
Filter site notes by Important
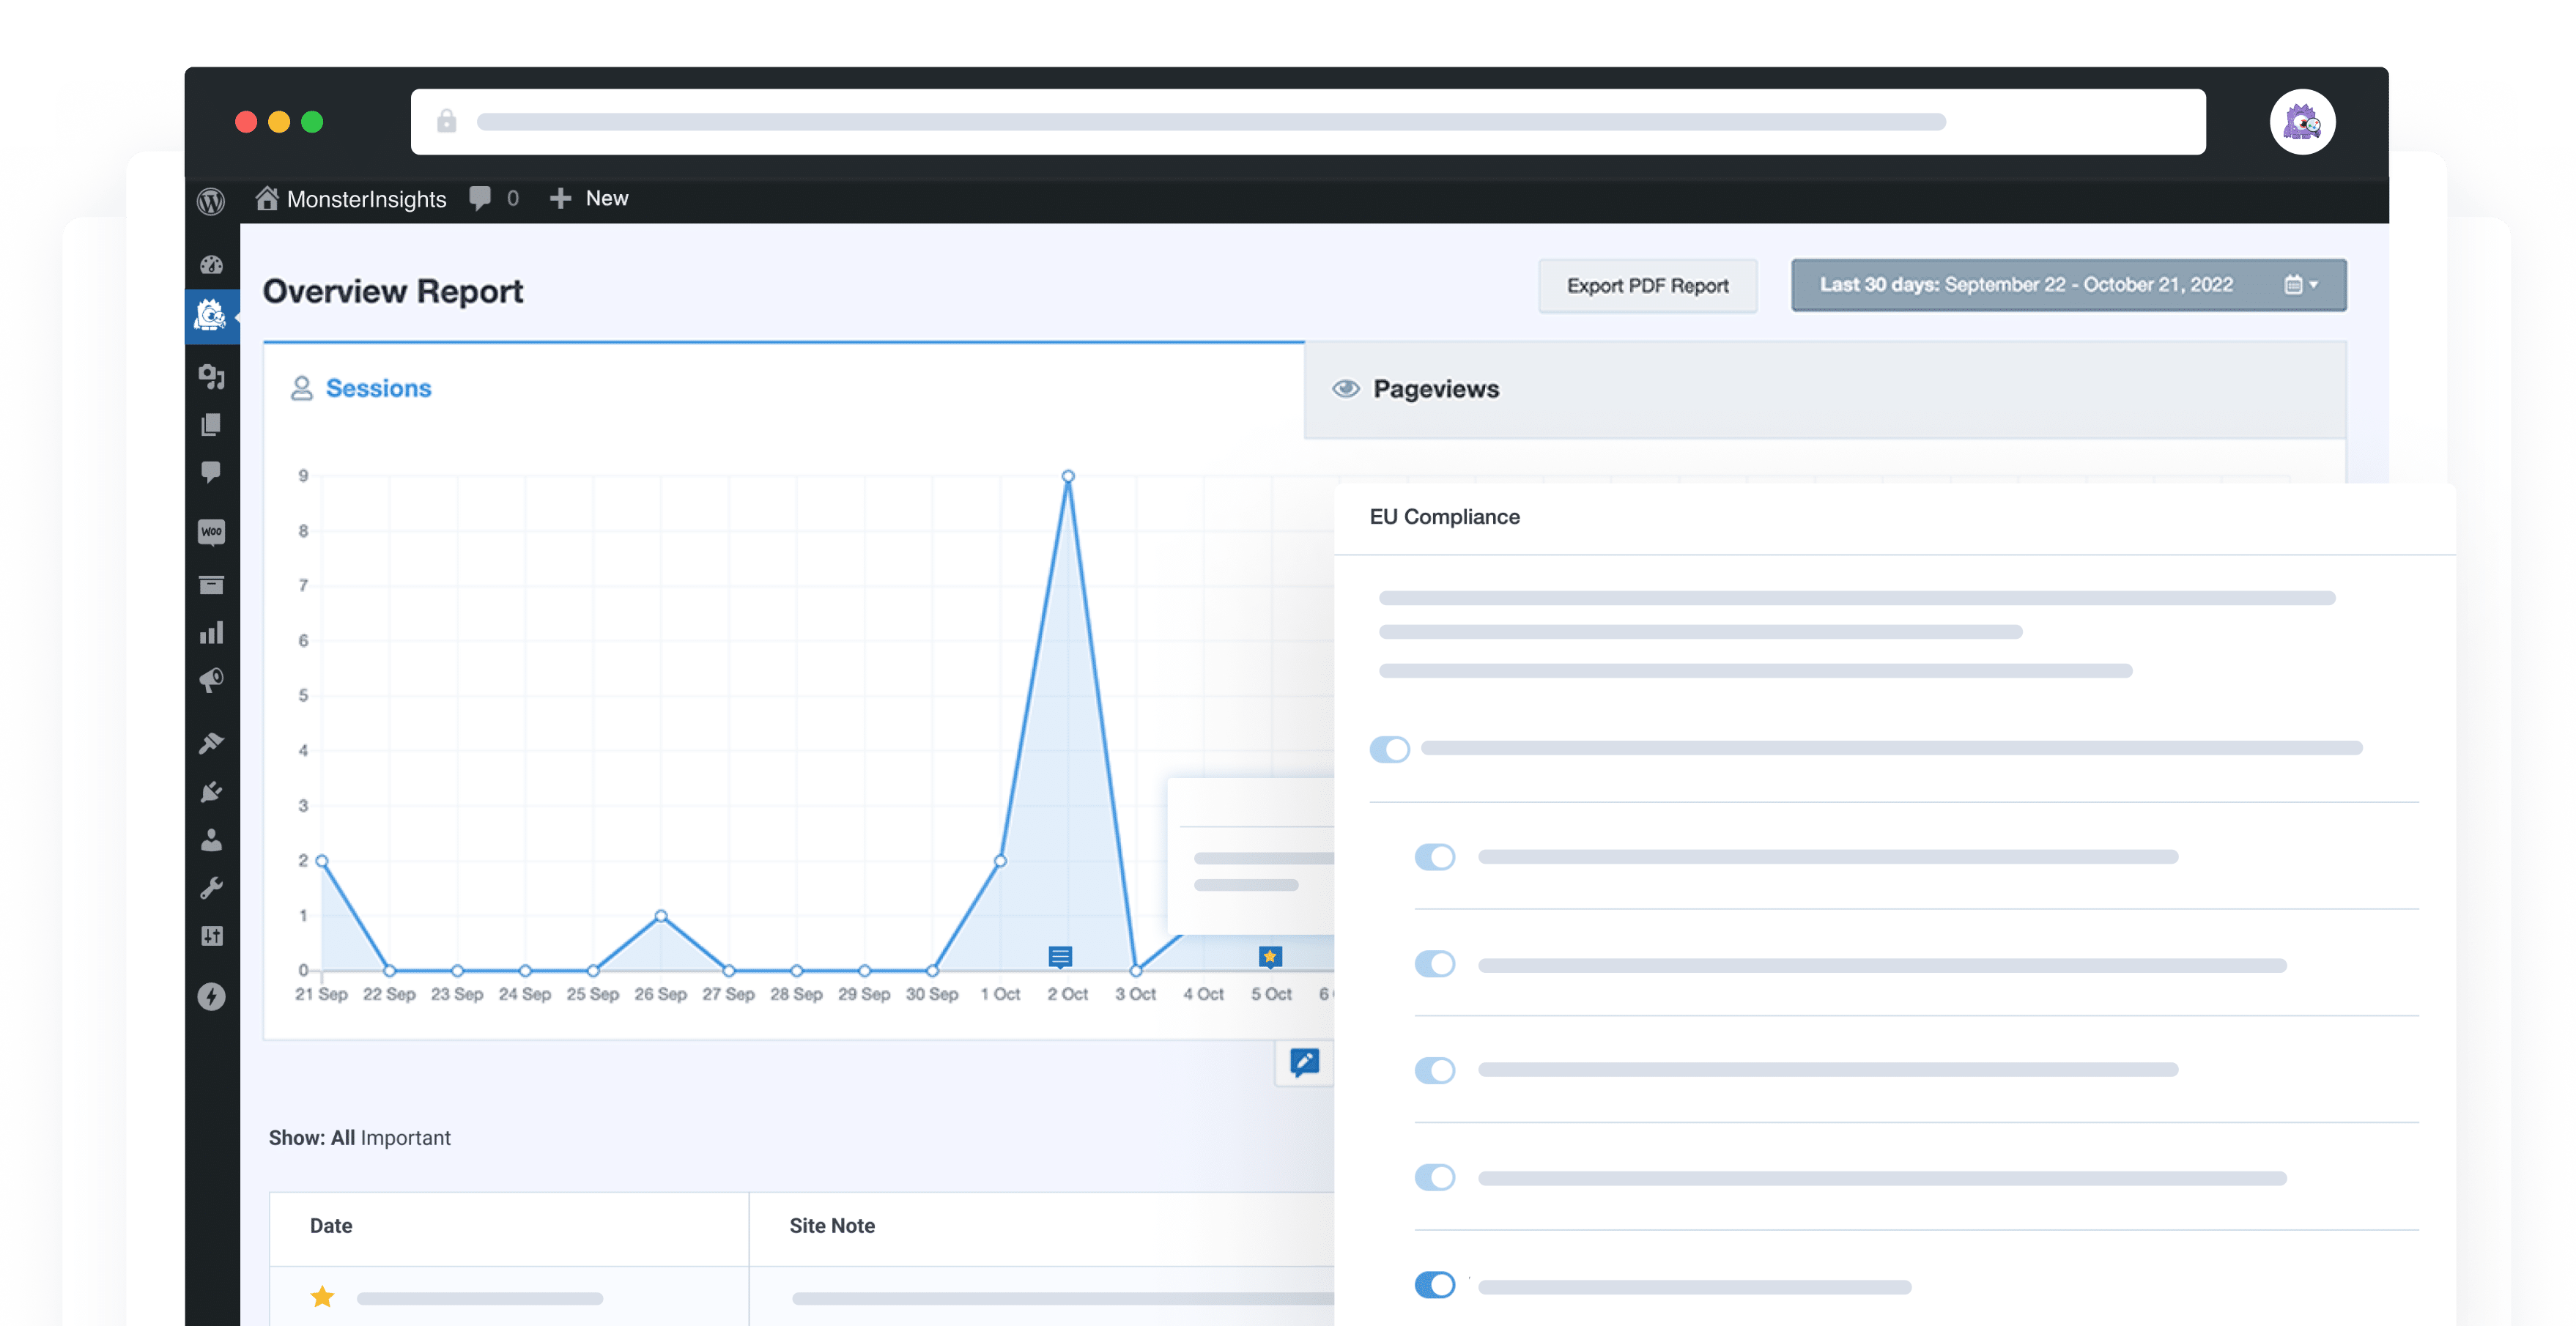tap(405, 1138)
